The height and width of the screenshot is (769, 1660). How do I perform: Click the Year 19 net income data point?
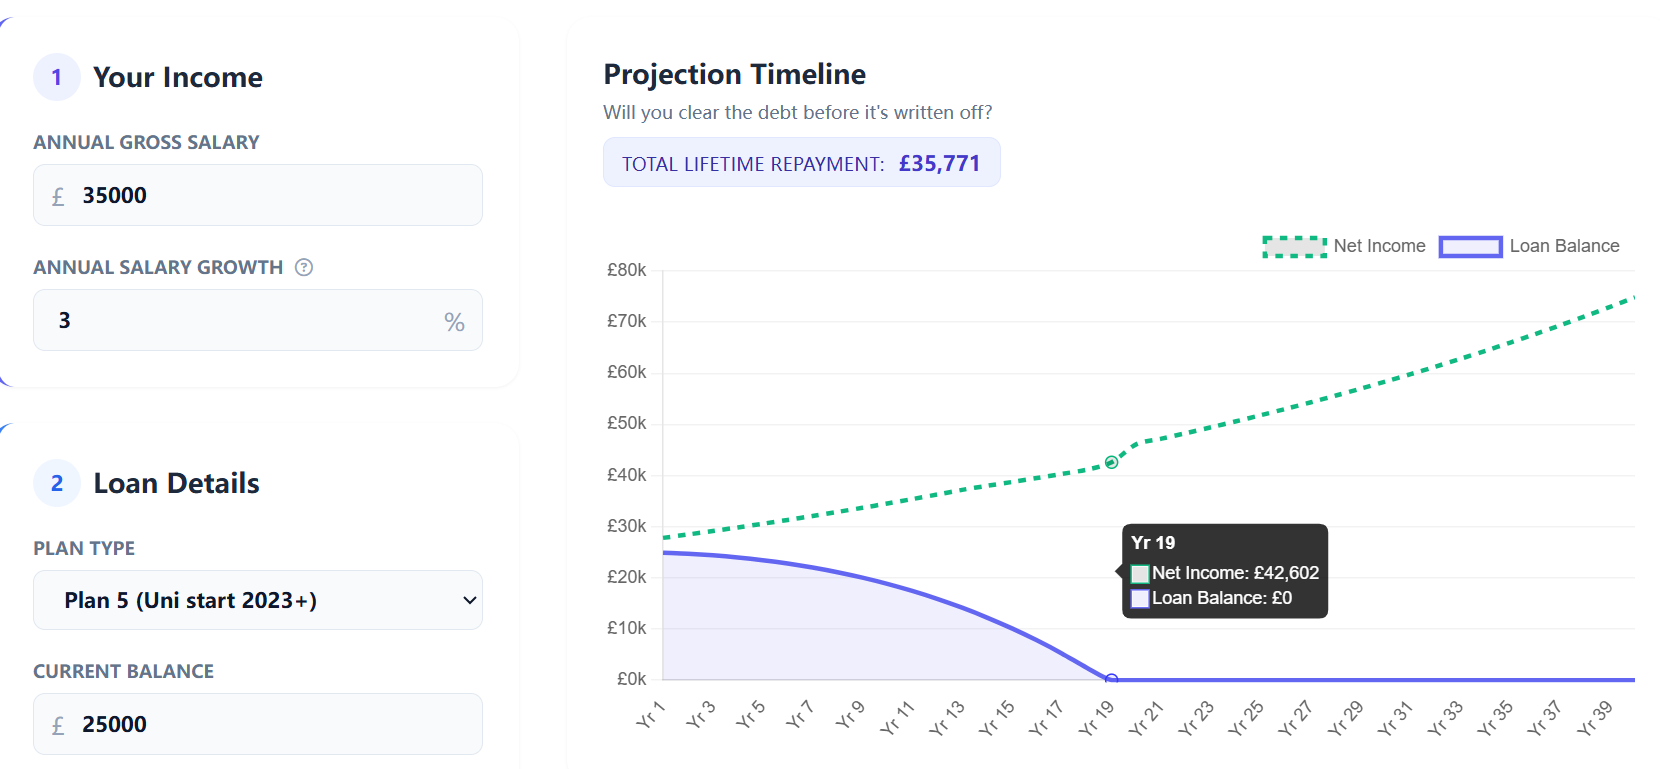pyautogui.click(x=1111, y=462)
